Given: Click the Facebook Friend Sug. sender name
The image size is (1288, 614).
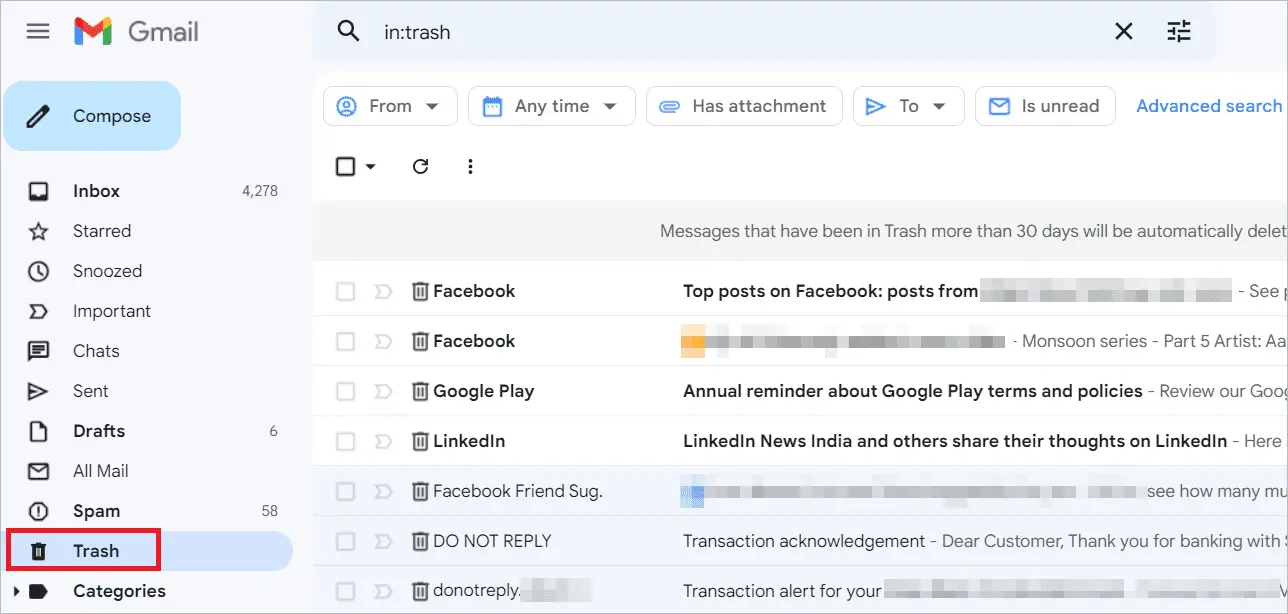Looking at the screenshot, I should pyautogui.click(x=518, y=491).
